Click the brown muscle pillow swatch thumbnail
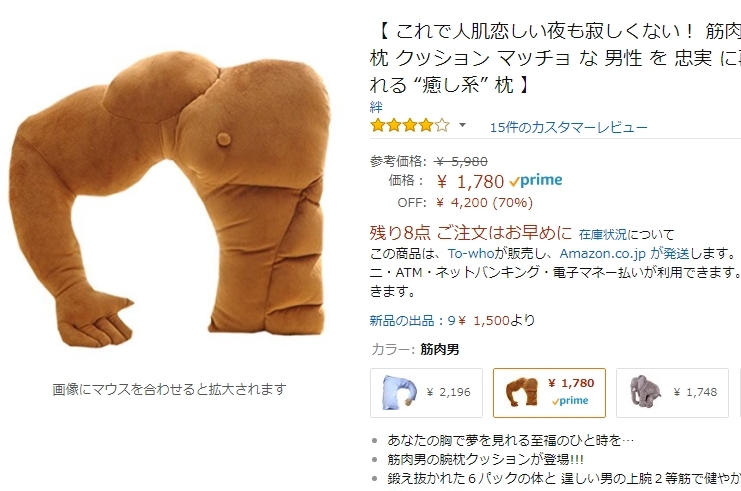Image resolution: width=741 pixels, height=491 pixels. (521, 392)
